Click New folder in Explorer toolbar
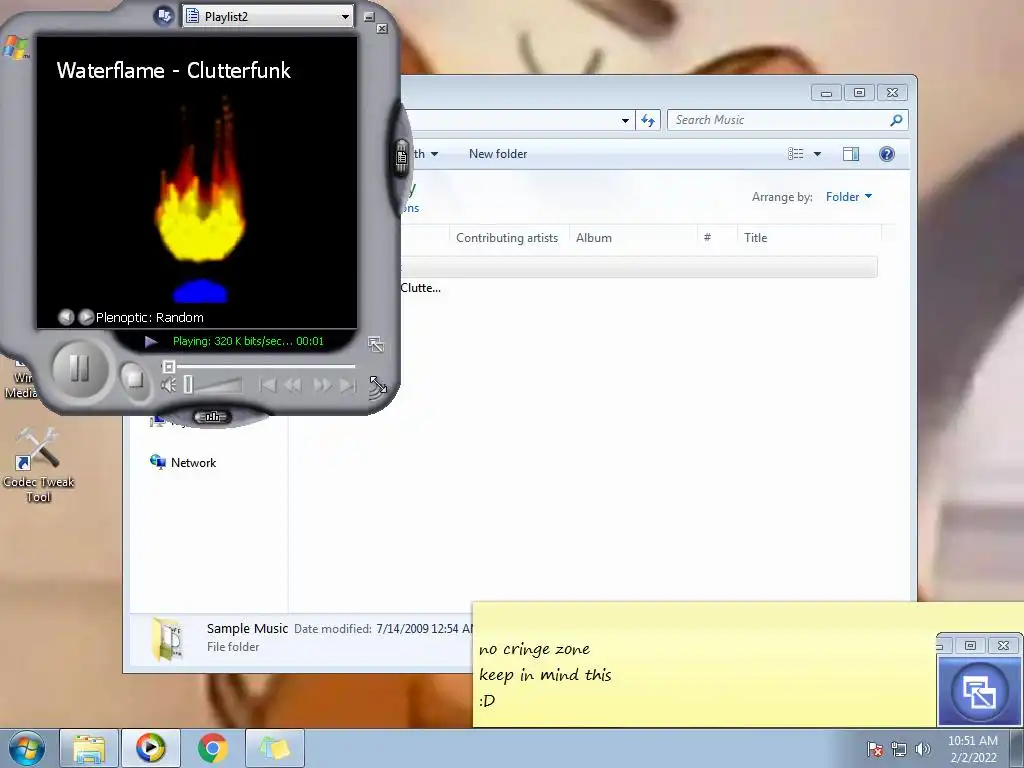Viewport: 1024px width, 768px height. [x=498, y=154]
